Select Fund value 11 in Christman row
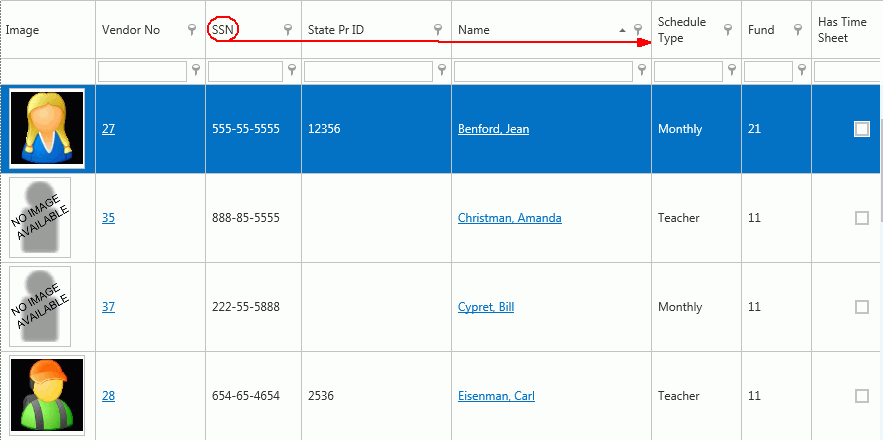883x440 pixels. click(754, 218)
